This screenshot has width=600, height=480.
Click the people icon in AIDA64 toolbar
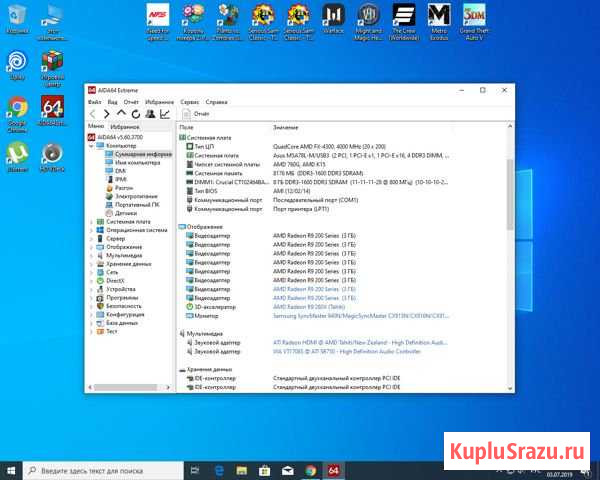pos(150,114)
